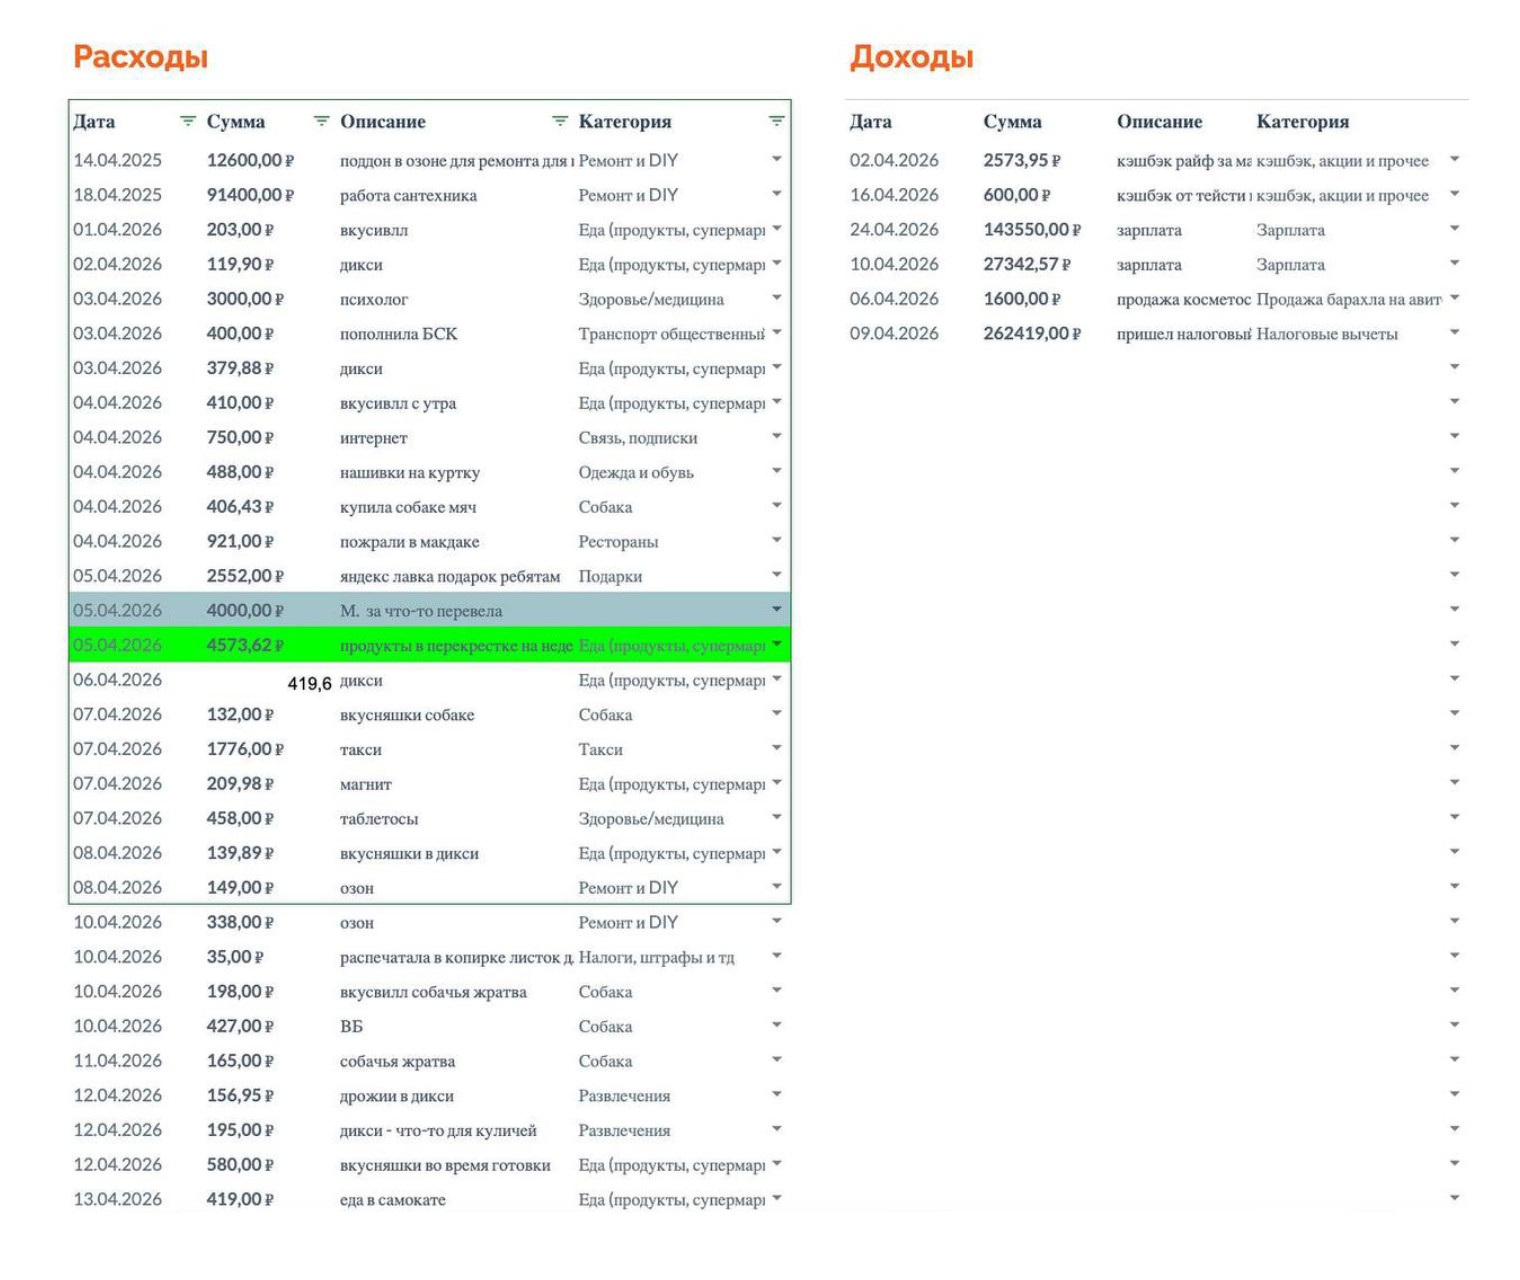Expand category dropdown for интернет row
Screen dimensions: 1520x1280
(777, 437)
